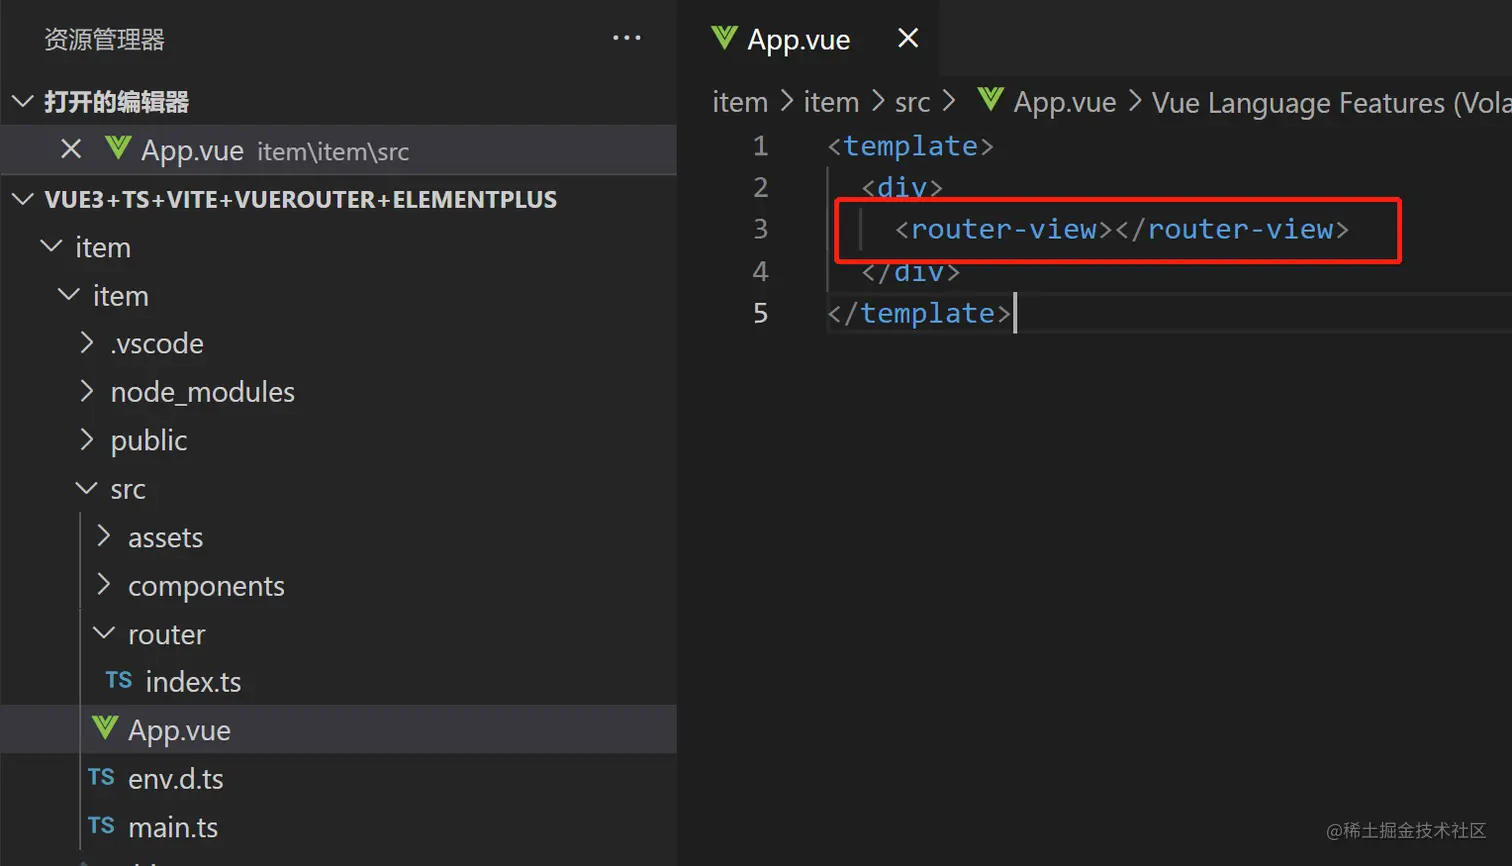Click the Vue icon beside App.vue in tree
The height and width of the screenshot is (866, 1512).
pyautogui.click(x=105, y=729)
